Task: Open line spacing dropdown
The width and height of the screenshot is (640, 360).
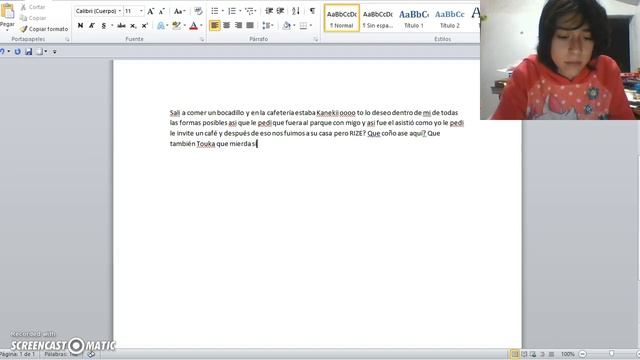Action: tap(268, 26)
